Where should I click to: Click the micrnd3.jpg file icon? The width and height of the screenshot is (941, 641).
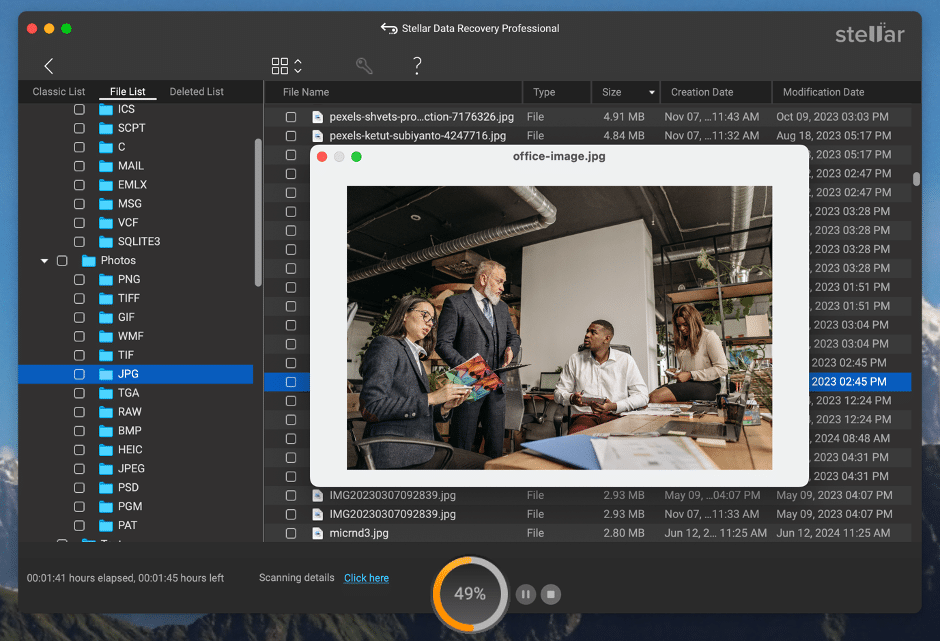[x=317, y=533]
